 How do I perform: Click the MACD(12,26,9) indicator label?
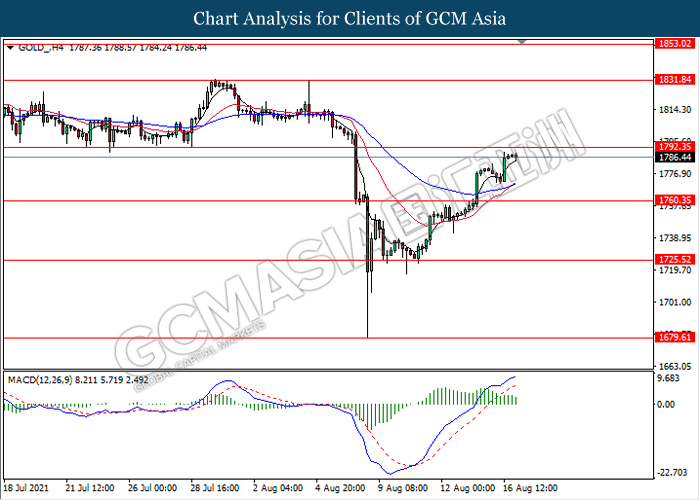tap(78, 380)
